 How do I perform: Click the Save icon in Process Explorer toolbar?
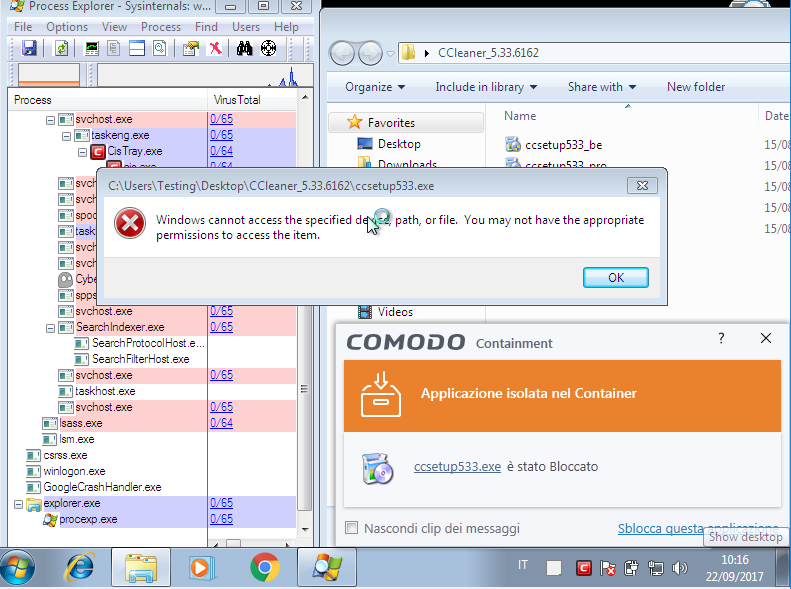pyautogui.click(x=29, y=48)
